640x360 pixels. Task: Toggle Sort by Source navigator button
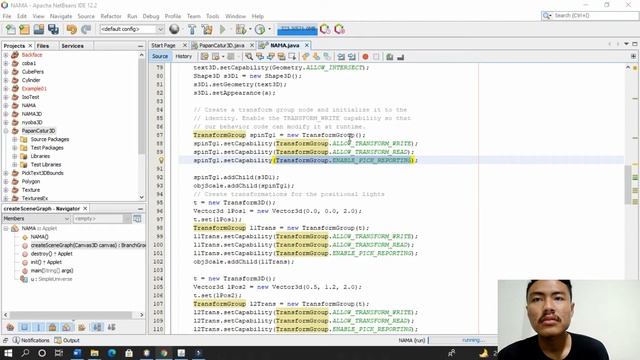(x=111, y=327)
